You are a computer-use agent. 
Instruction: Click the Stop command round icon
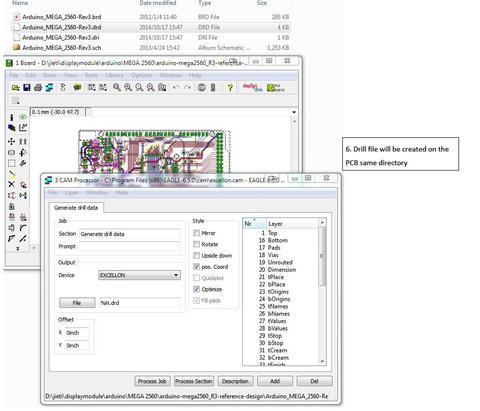point(201,88)
